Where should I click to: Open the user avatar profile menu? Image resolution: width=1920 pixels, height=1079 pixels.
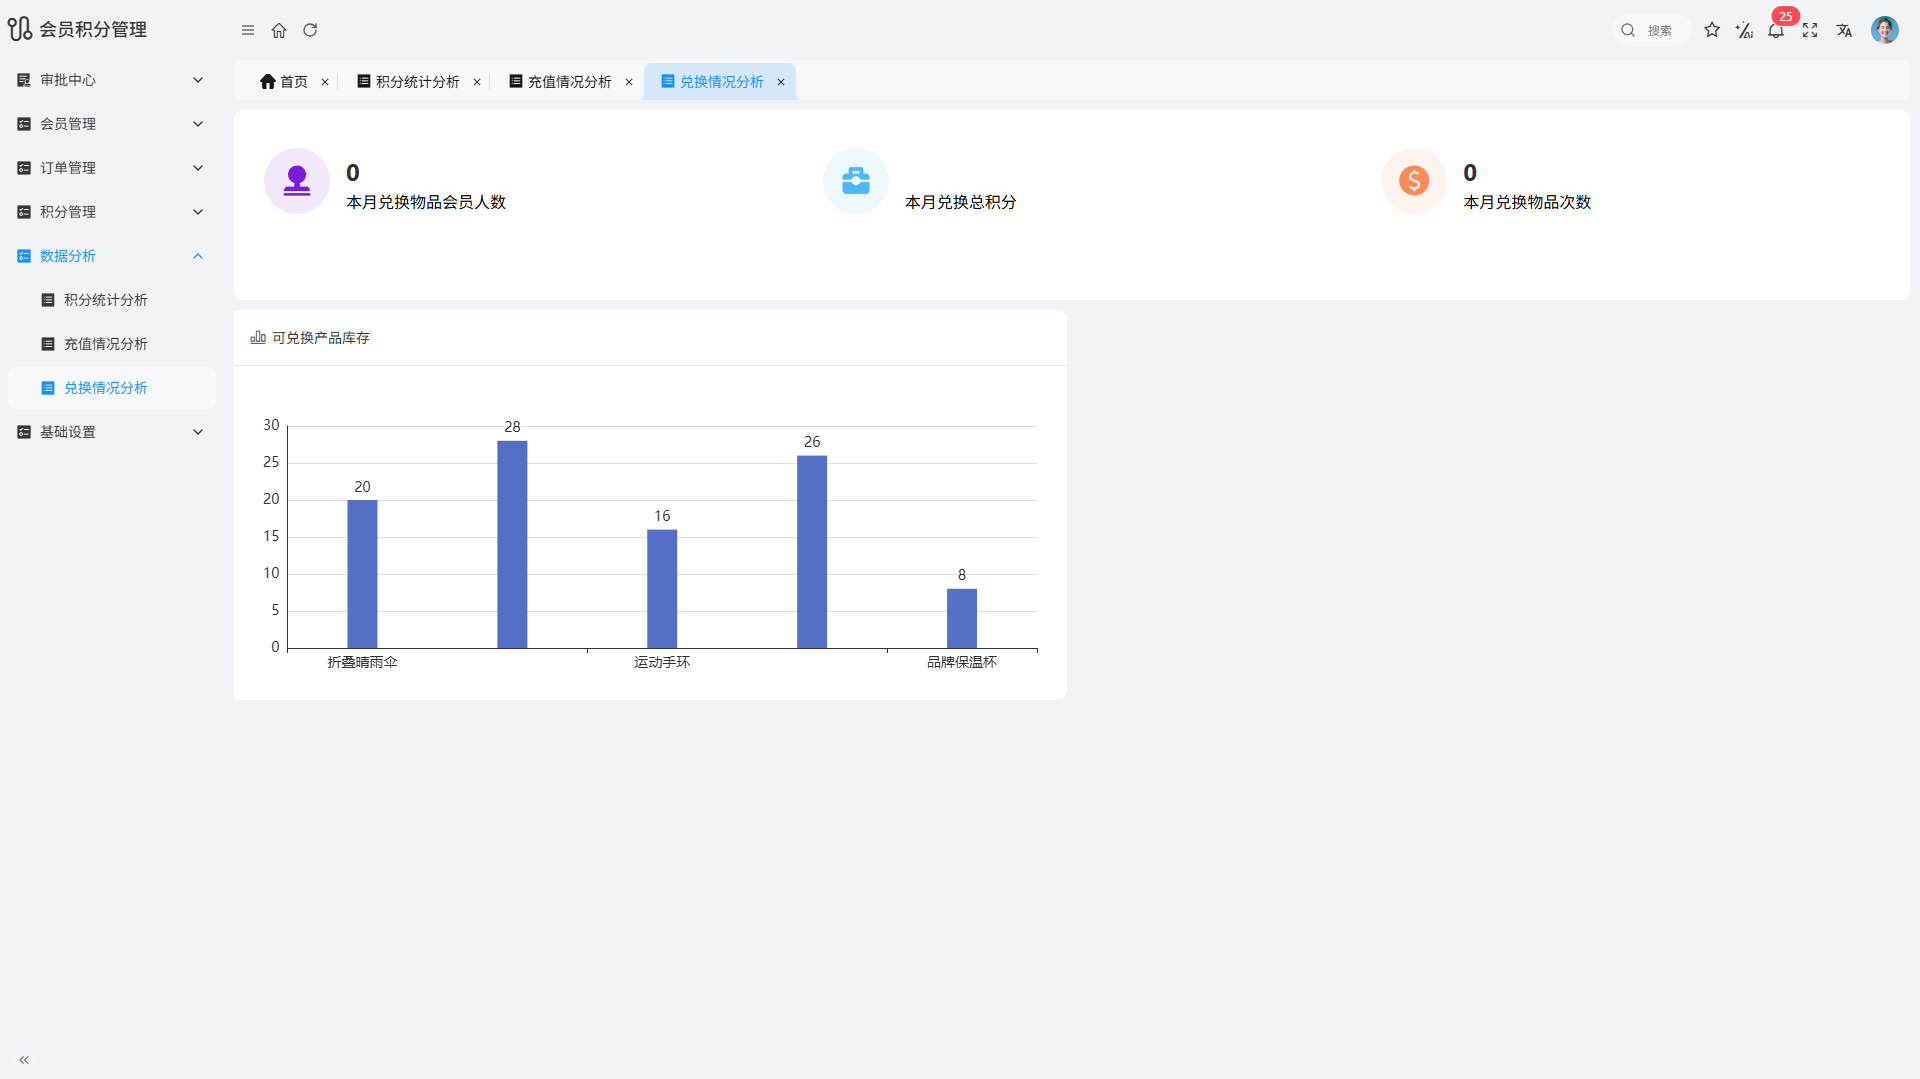click(x=1884, y=30)
